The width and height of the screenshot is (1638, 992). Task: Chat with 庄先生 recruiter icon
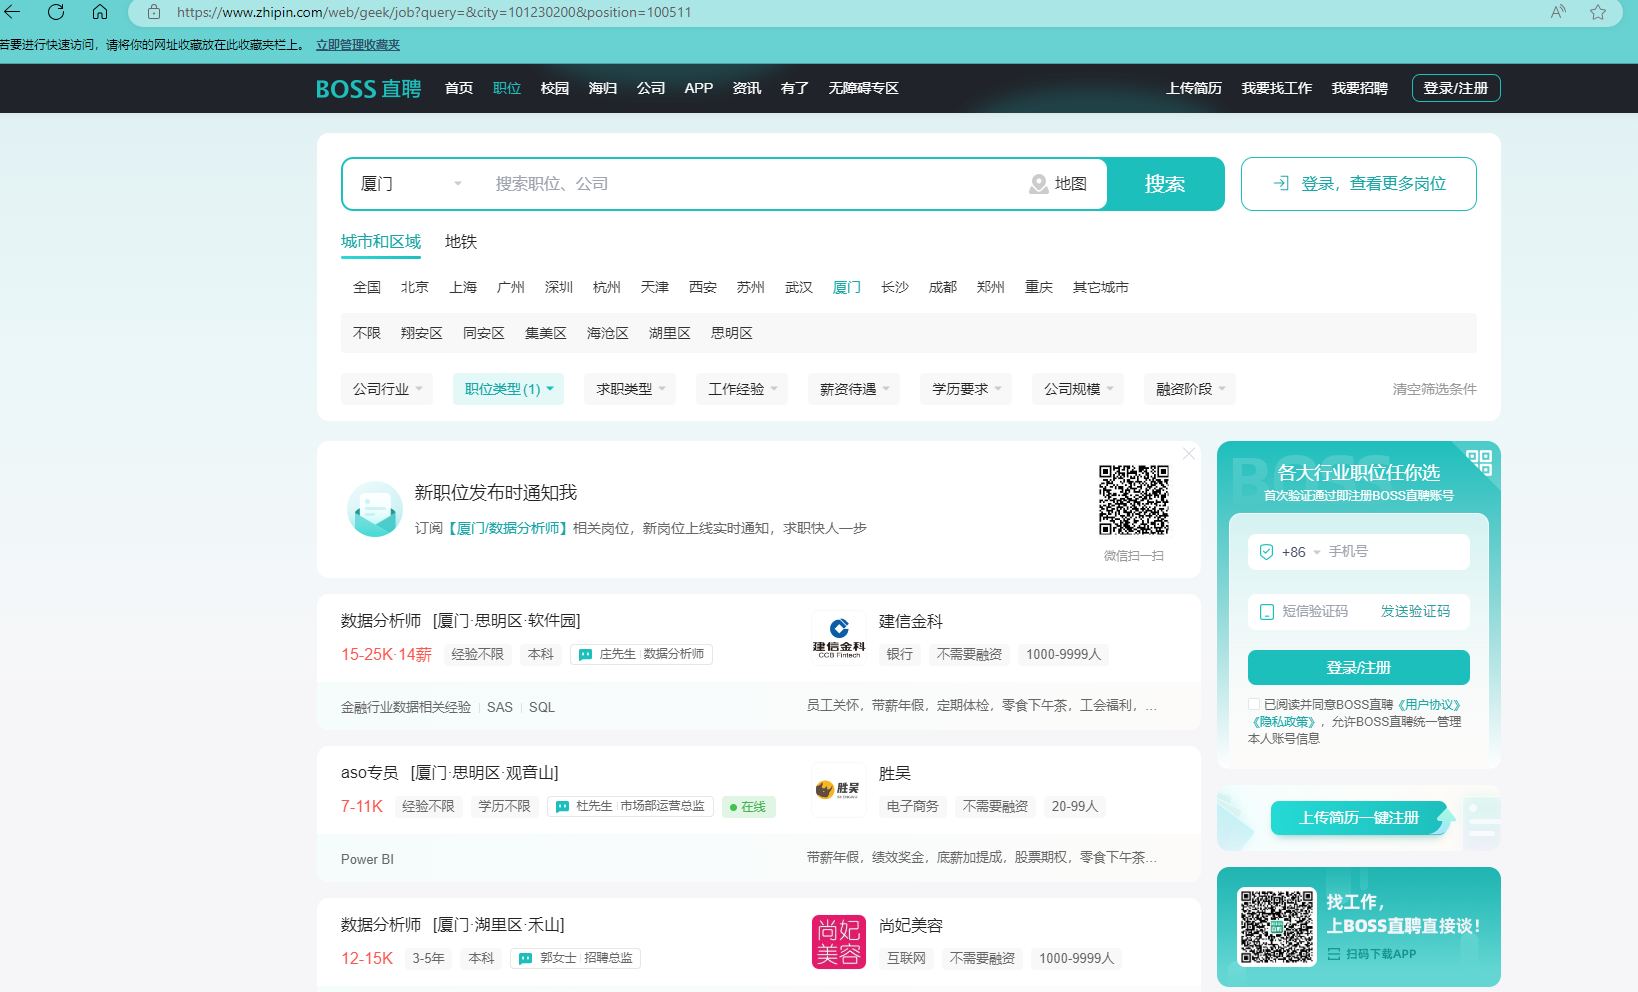[586, 655]
